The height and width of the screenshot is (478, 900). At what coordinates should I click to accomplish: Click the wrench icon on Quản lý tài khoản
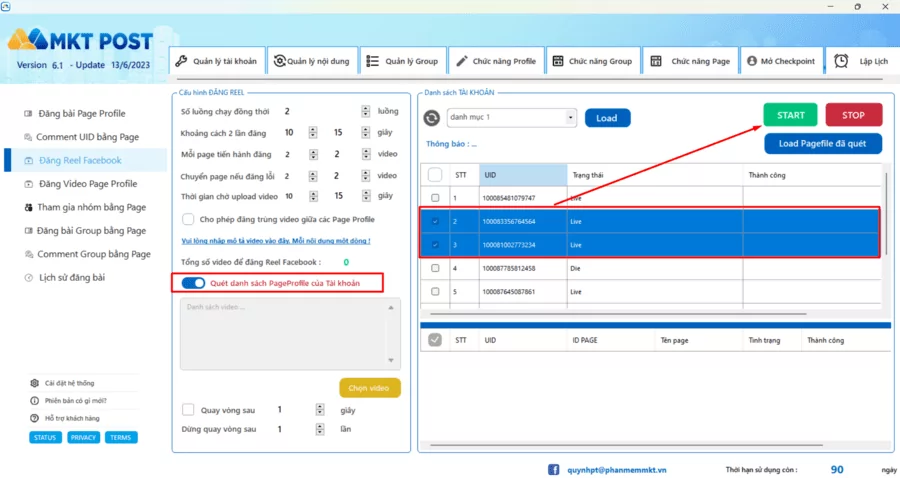pos(181,61)
